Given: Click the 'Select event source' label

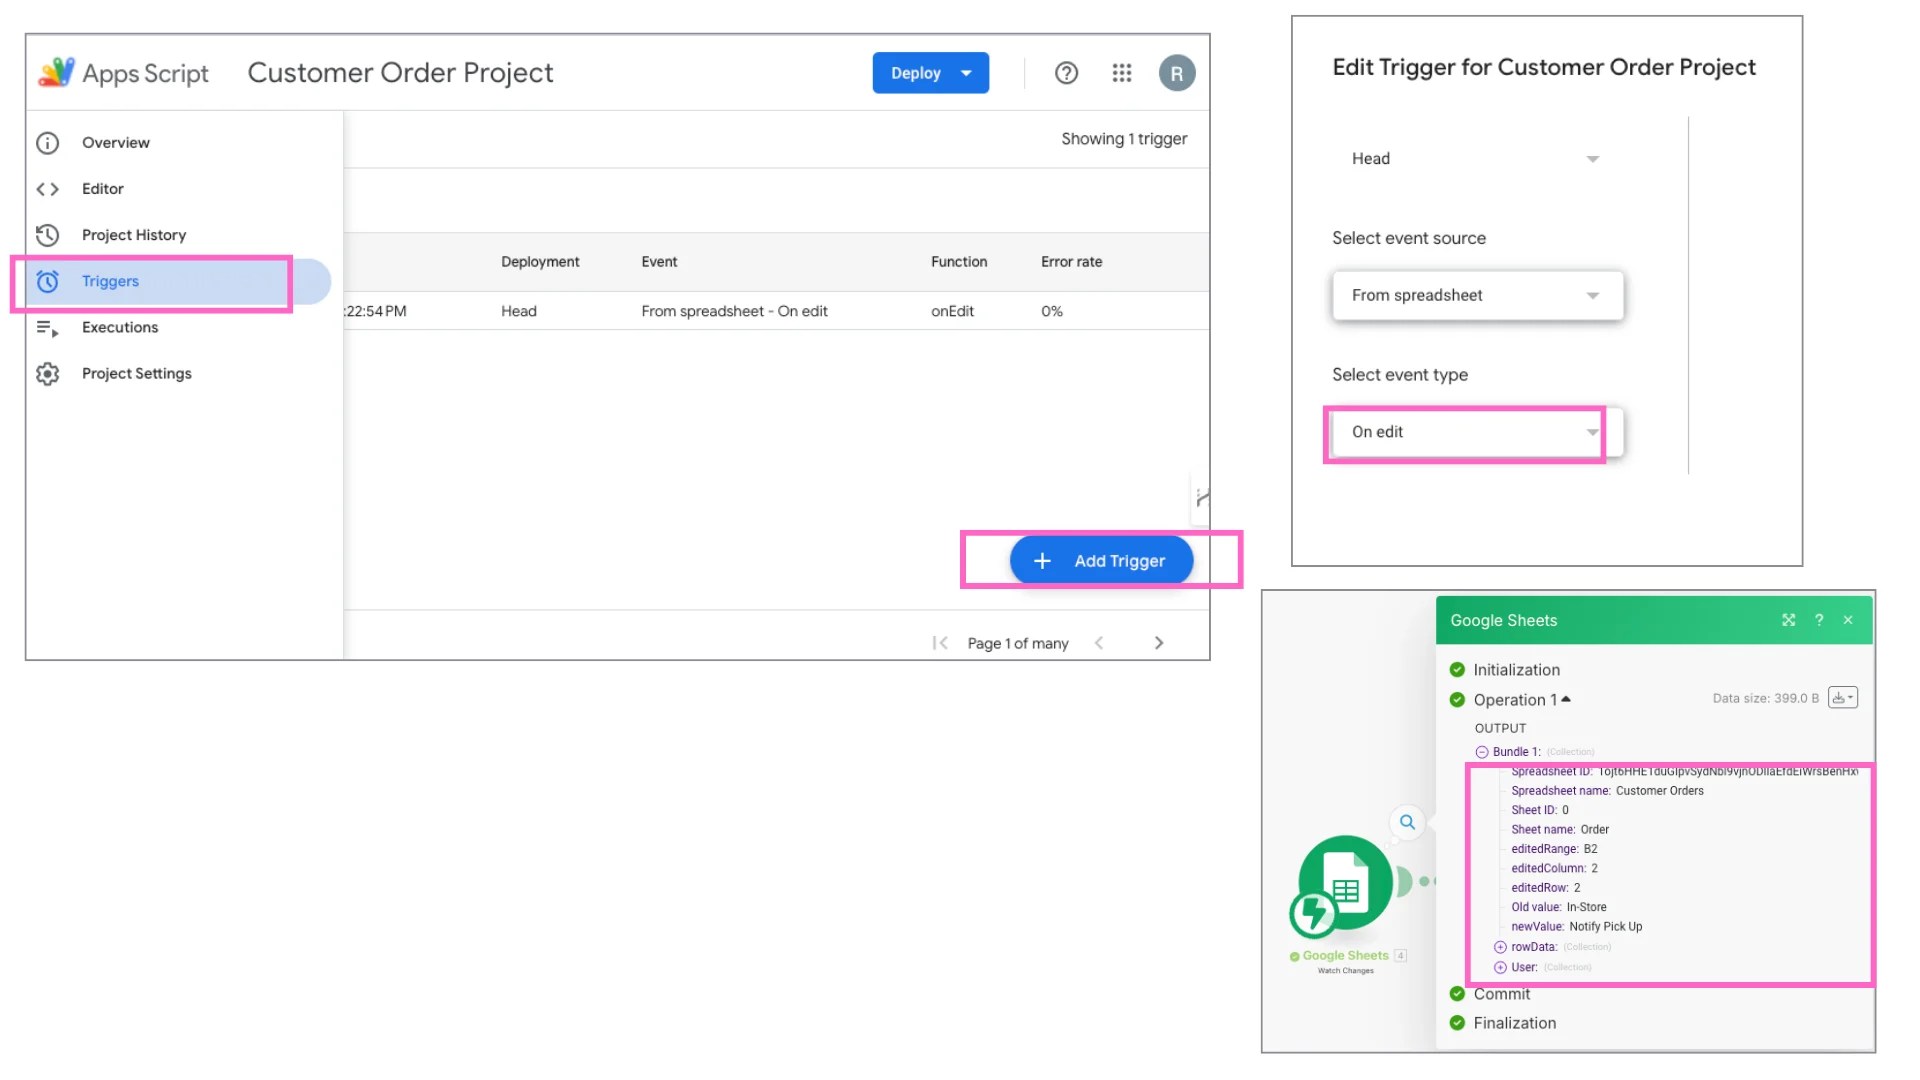Looking at the screenshot, I should [x=1408, y=238].
